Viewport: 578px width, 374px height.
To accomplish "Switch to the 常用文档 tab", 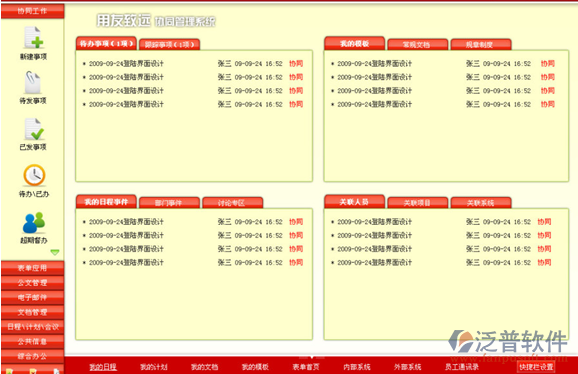I will [x=417, y=45].
